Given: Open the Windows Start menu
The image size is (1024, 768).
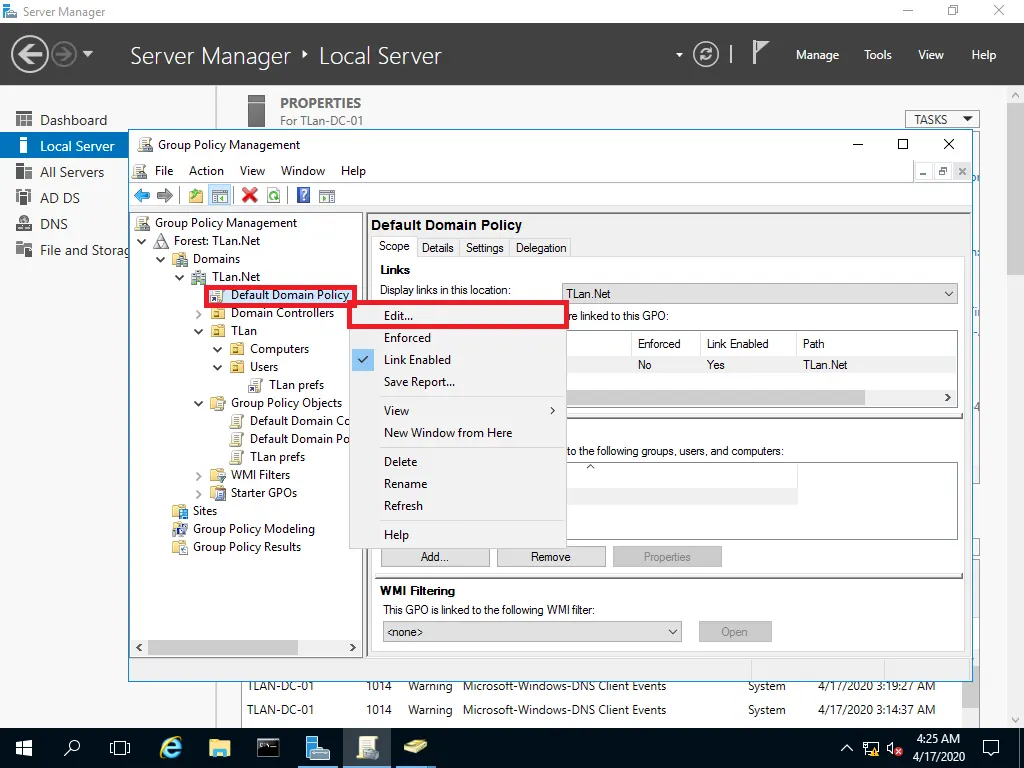Looking at the screenshot, I should [24, 748].
